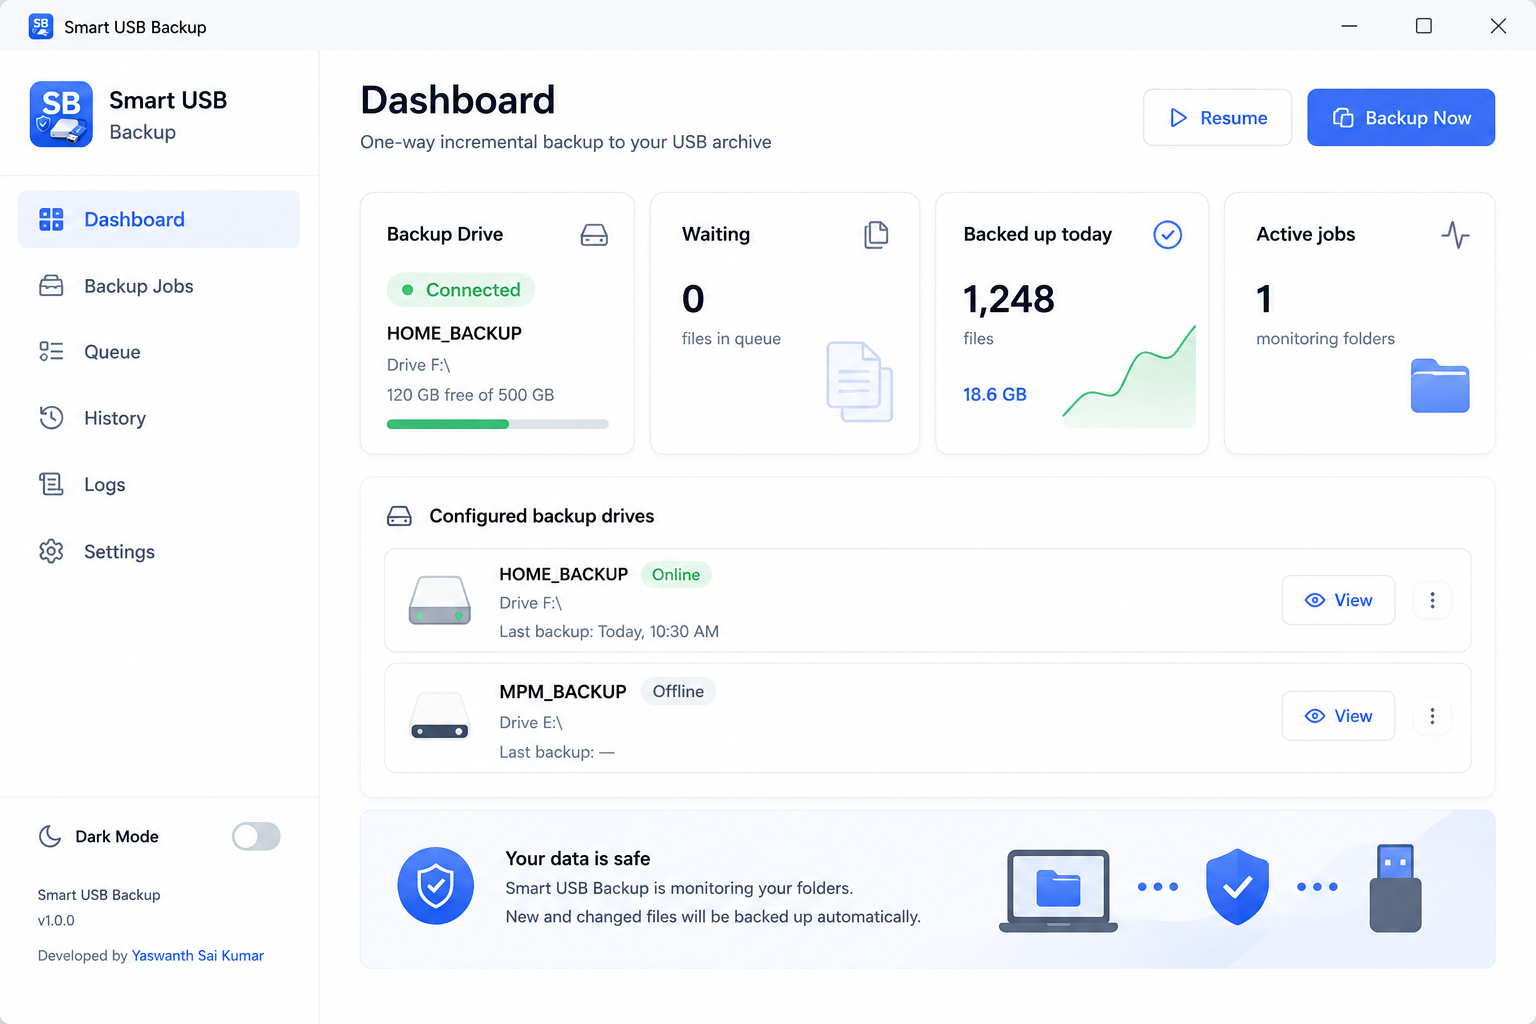Click the 'monitoring folders' label
This screenshot has height=1024, width=1536.
coord(1325,339)
